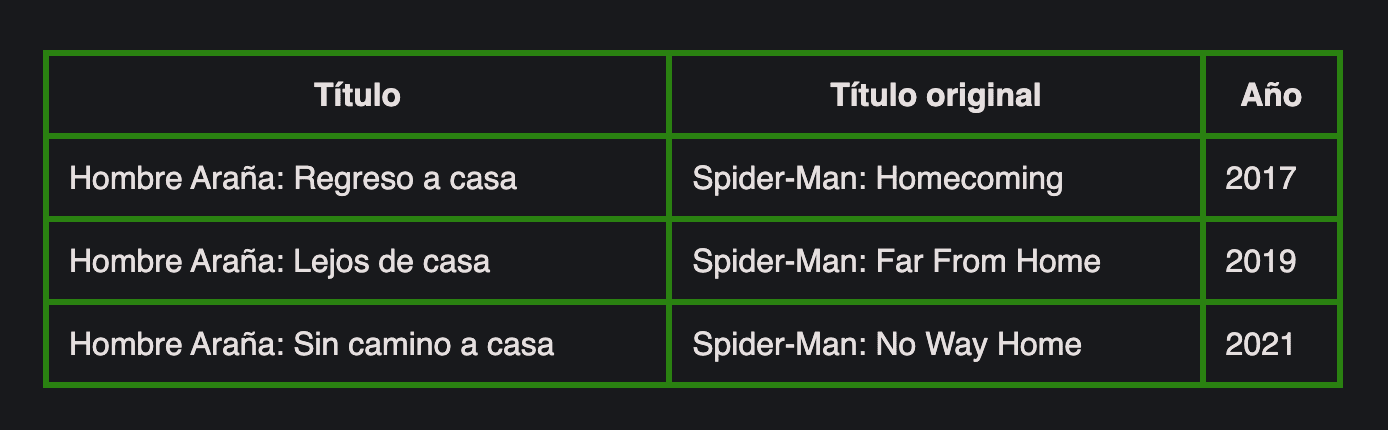Screen dimensions: 1388x430
Task: Click the "Spider-Man: Far From Home" cell
Action: point(896,262)
